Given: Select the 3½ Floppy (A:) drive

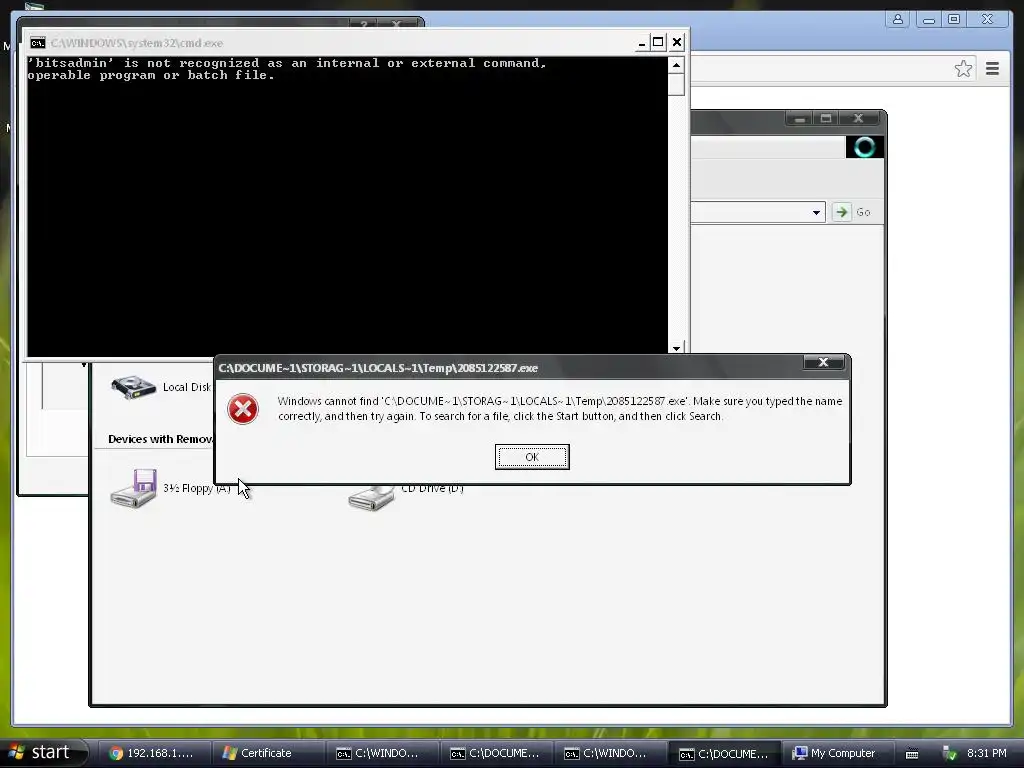Looking at the screenshot, I should click(170, 488).
